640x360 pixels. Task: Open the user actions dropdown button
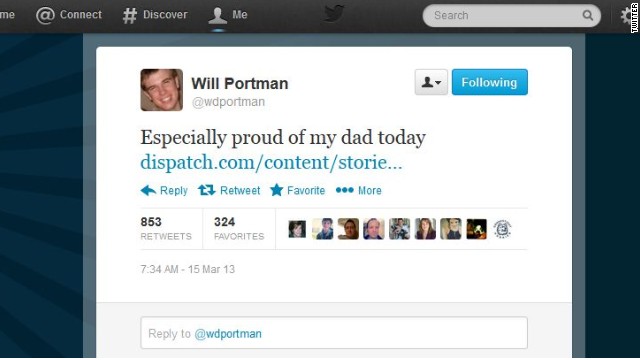coord(431,82)
